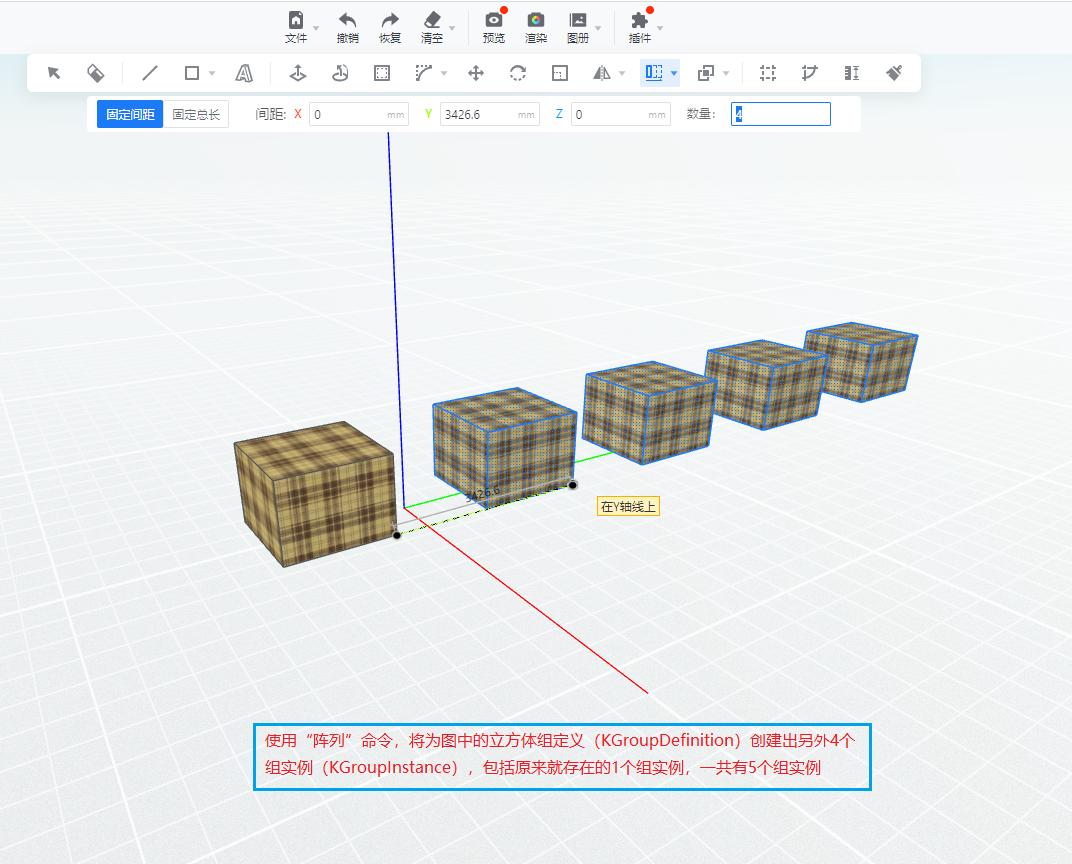Image resolution: width=1072 pixels, height=864 pixels.
Task: Select the fillet curve tool
Action: (x=423, y=72)
